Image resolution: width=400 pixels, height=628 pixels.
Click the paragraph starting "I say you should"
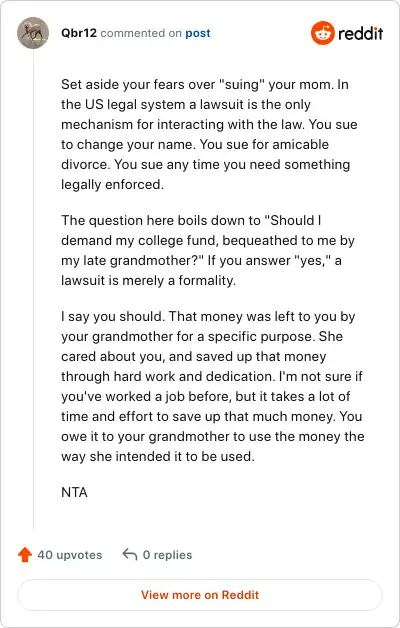(x=213, y=386)
